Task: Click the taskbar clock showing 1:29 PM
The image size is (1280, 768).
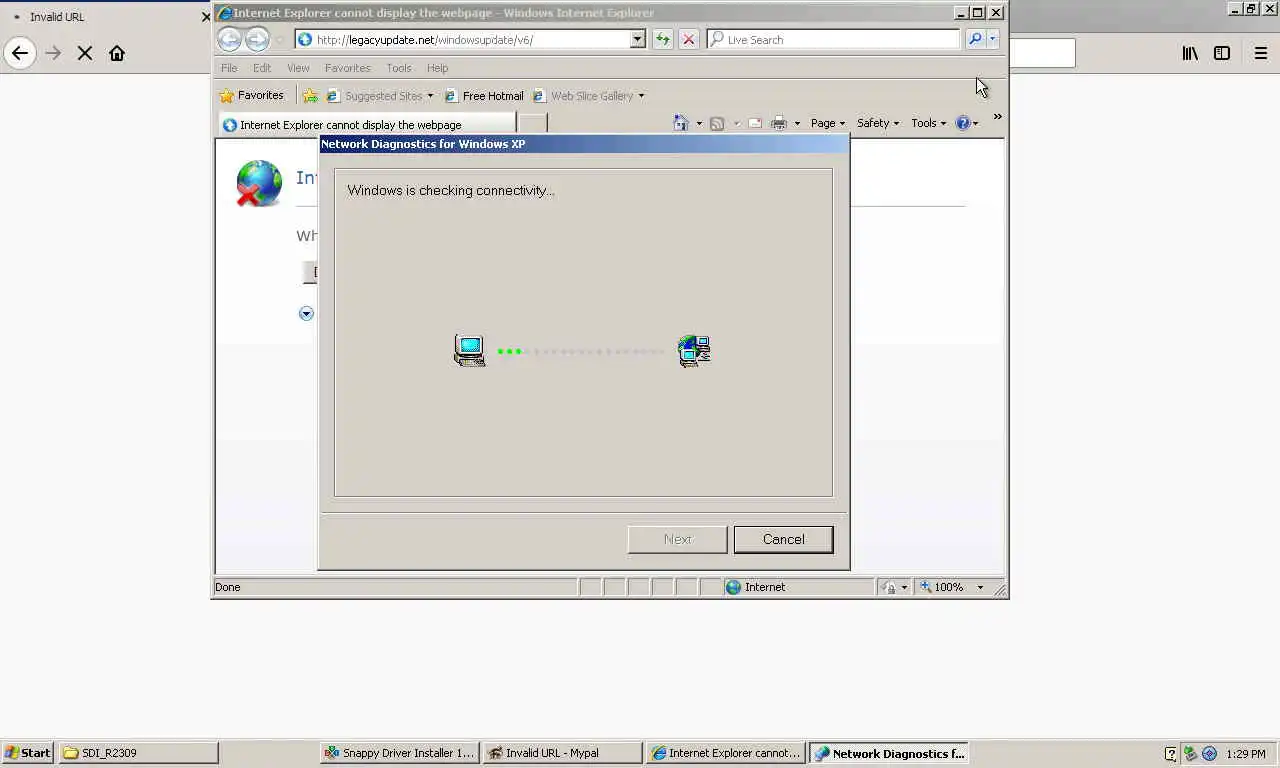Action: [1245, 754]
